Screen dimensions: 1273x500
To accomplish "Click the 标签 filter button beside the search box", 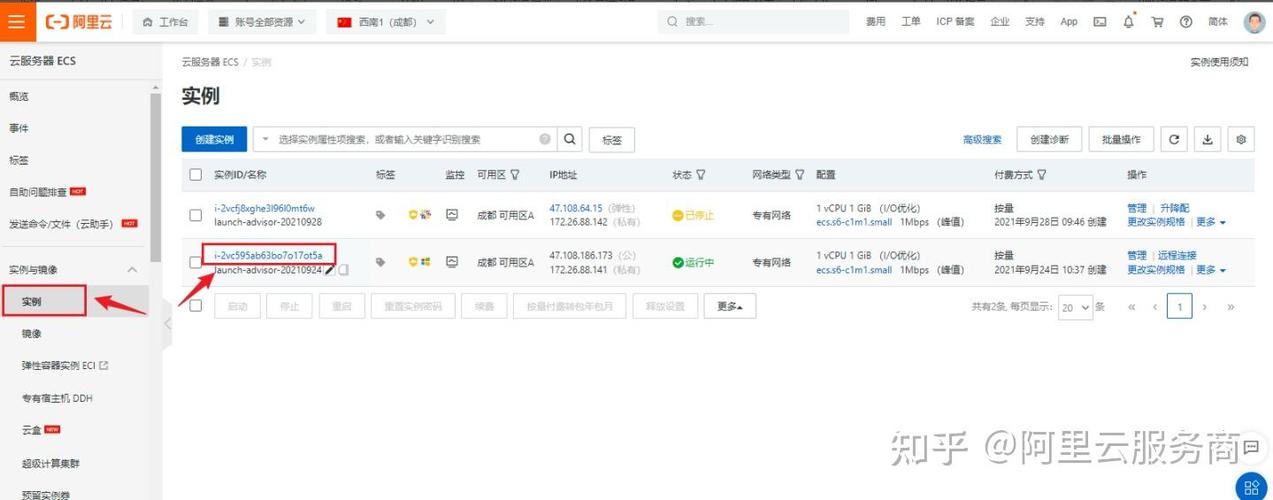I will (x=612, y=140).
